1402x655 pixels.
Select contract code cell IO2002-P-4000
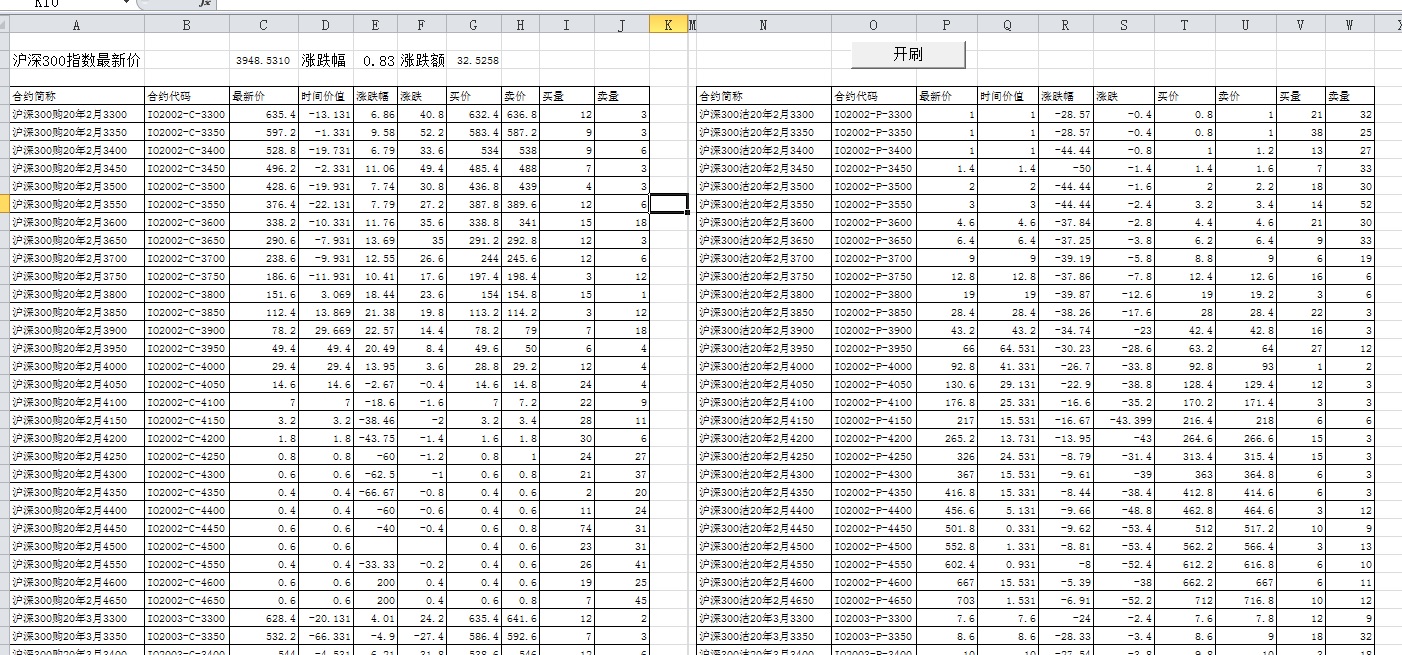pyautogui.click(x=872, y=367)
